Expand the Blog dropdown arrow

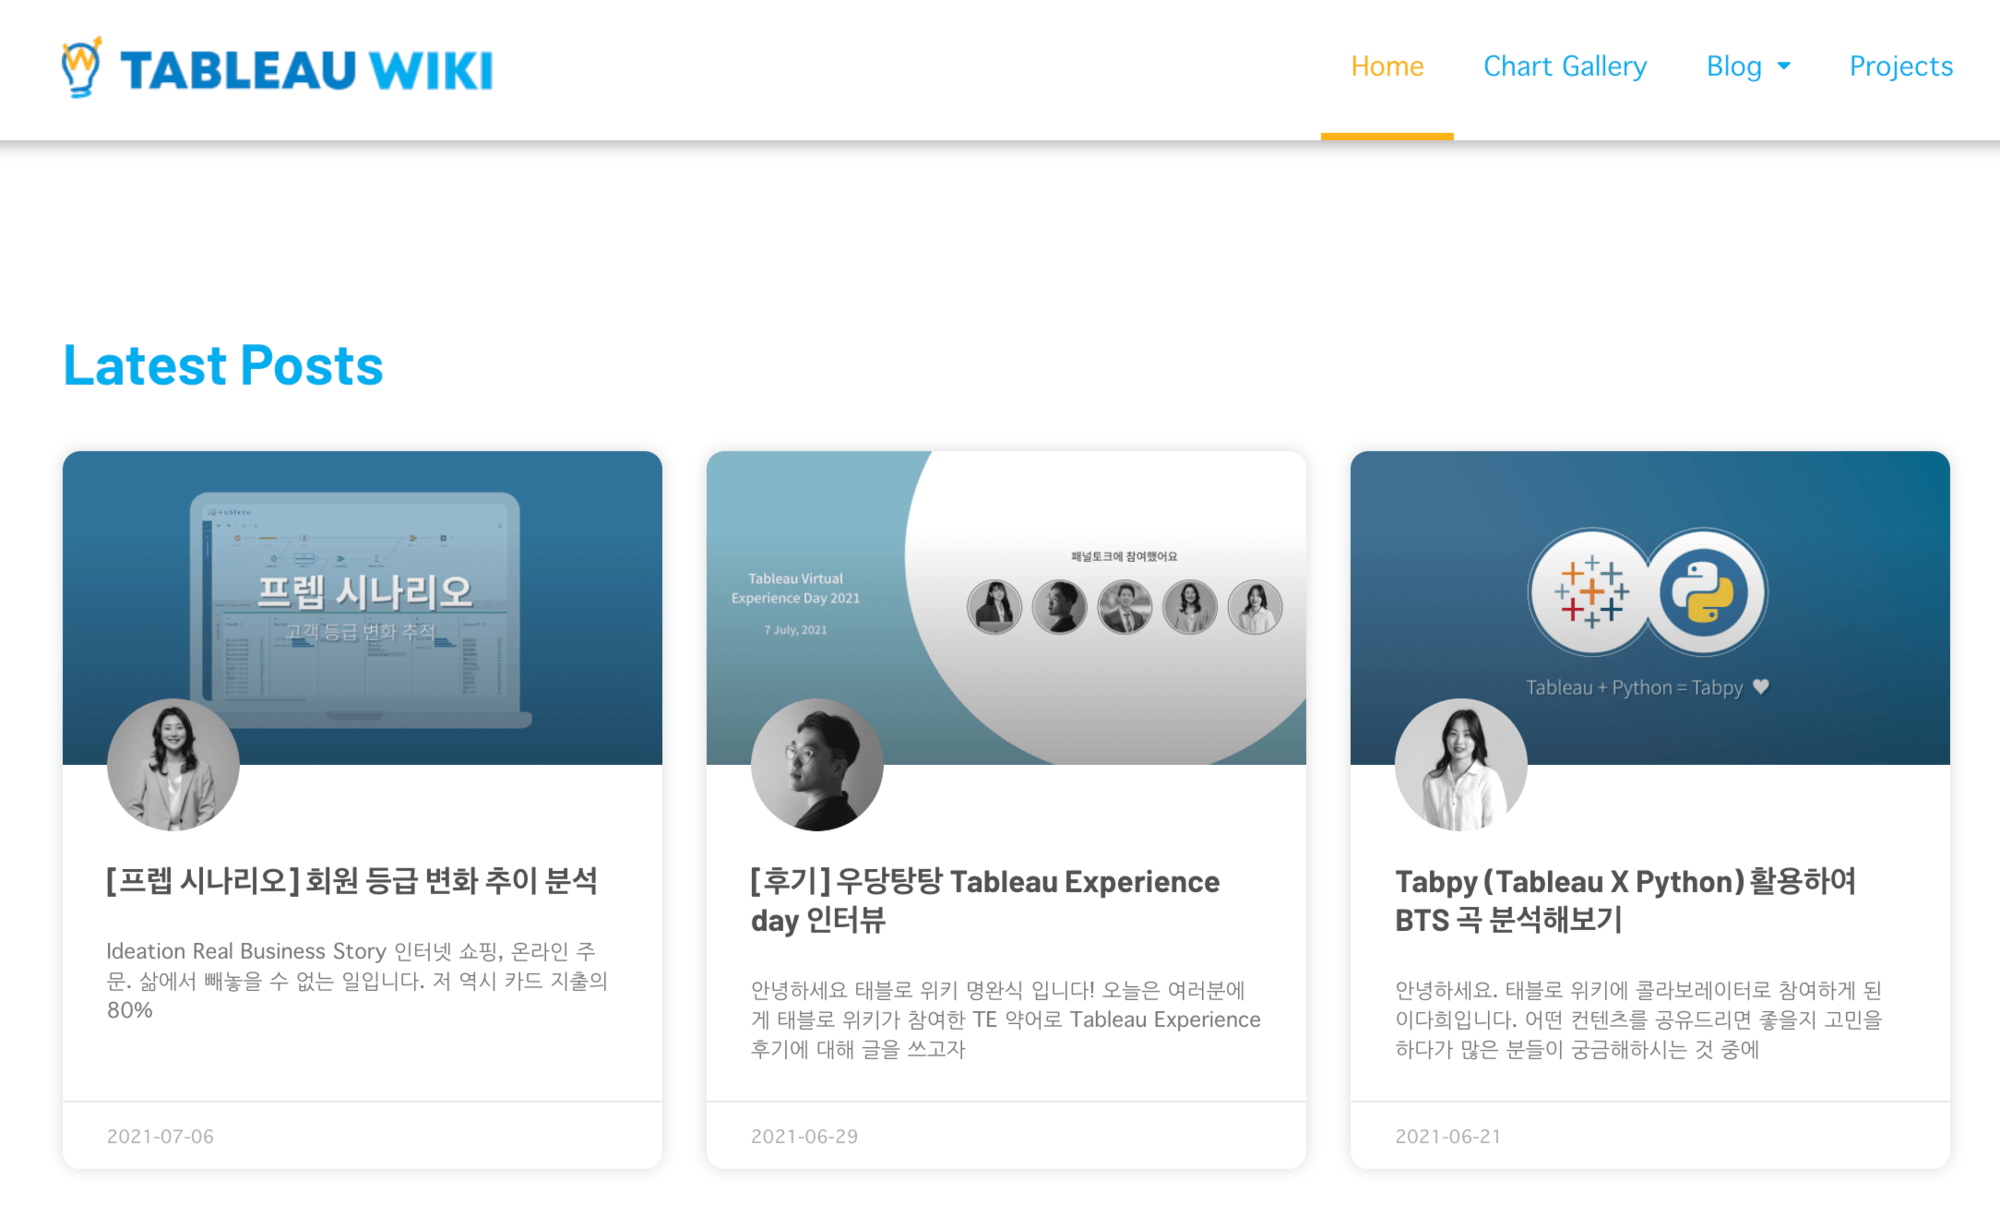coord(1784,66)
